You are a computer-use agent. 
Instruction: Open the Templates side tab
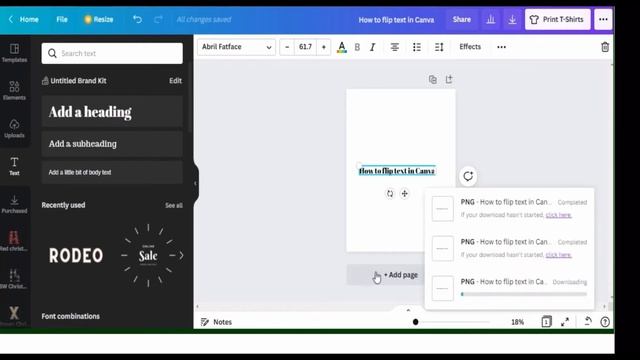14,53
